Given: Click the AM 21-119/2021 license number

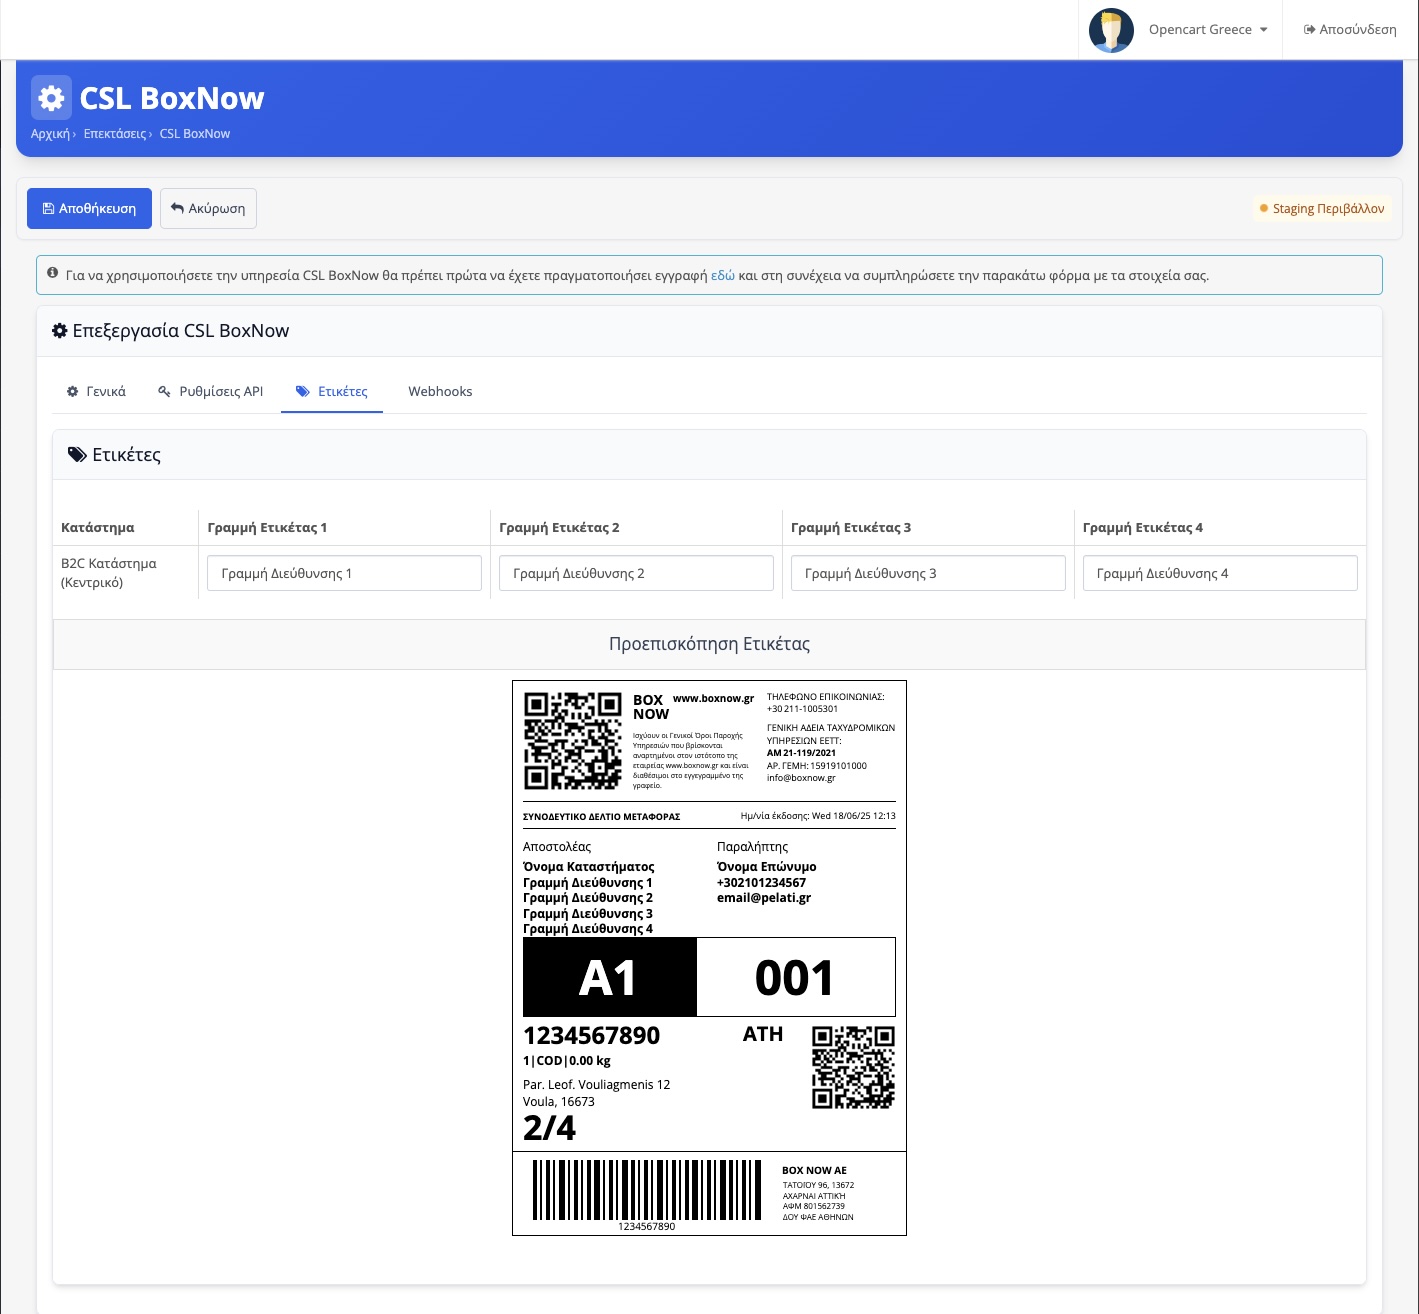Looking at the screenshot, I should [x=801, y=753].
